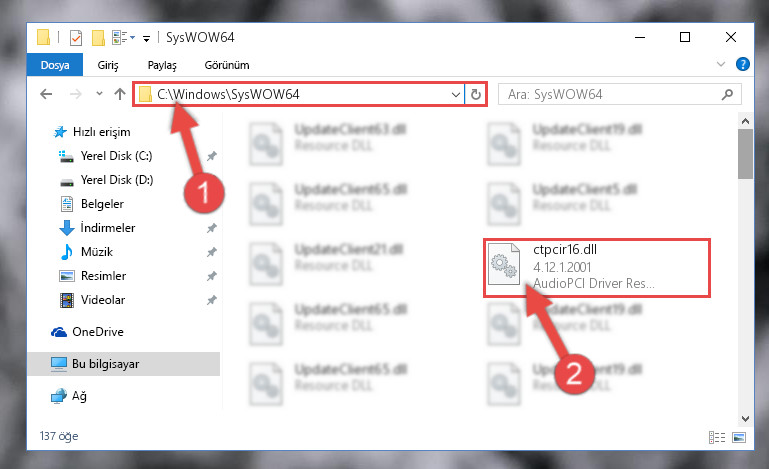Open the Help question mark icon
Image resolution: width=769 pixels, height=469 pixels.
click(x=743, y=64)
